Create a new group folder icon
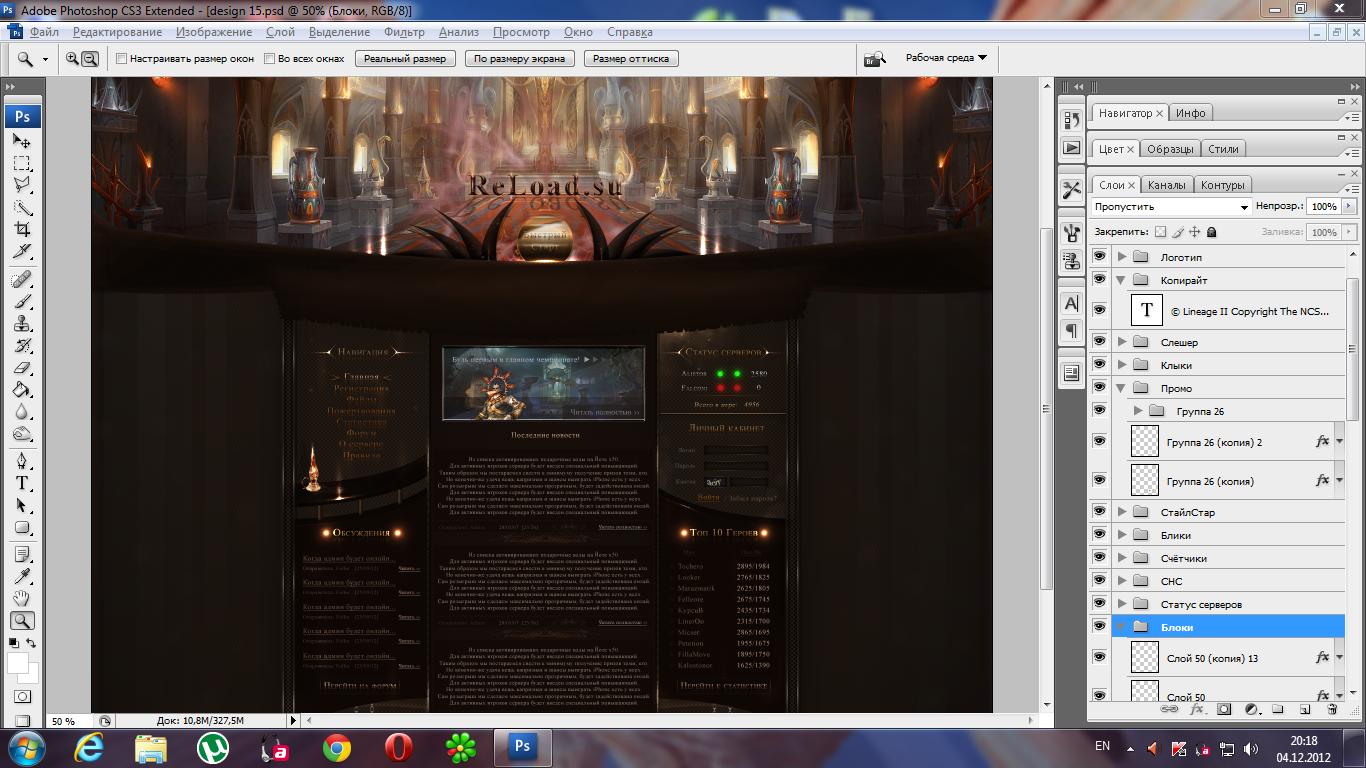Screen dimensions: 1366x768 point(1278,709)
